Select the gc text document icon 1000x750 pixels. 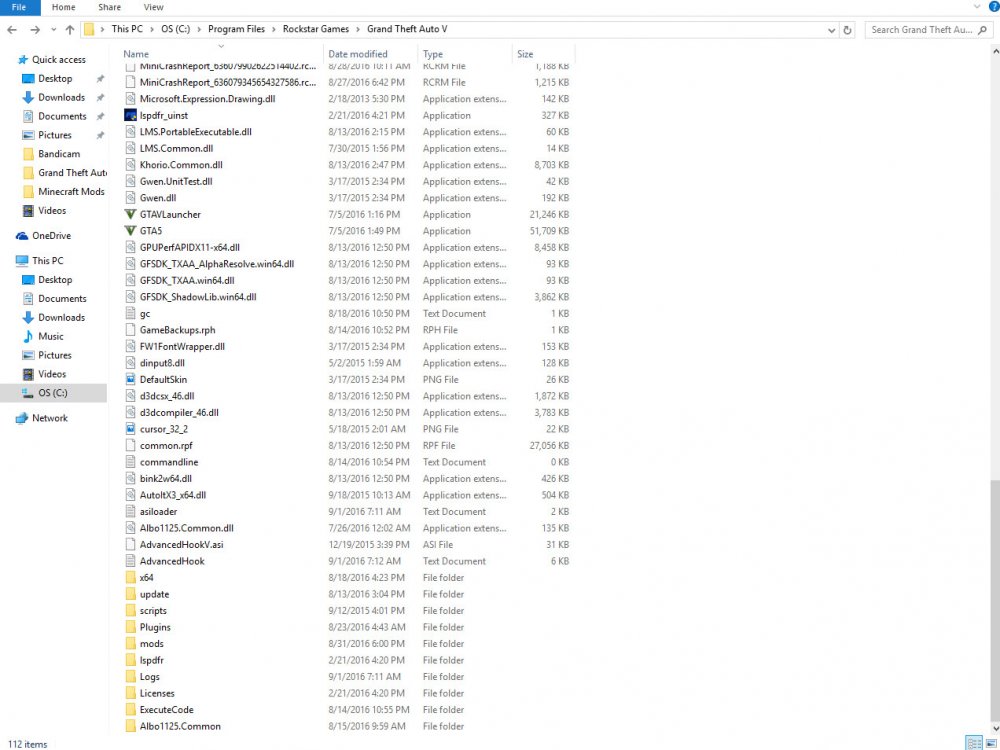[x=130, y=314]
